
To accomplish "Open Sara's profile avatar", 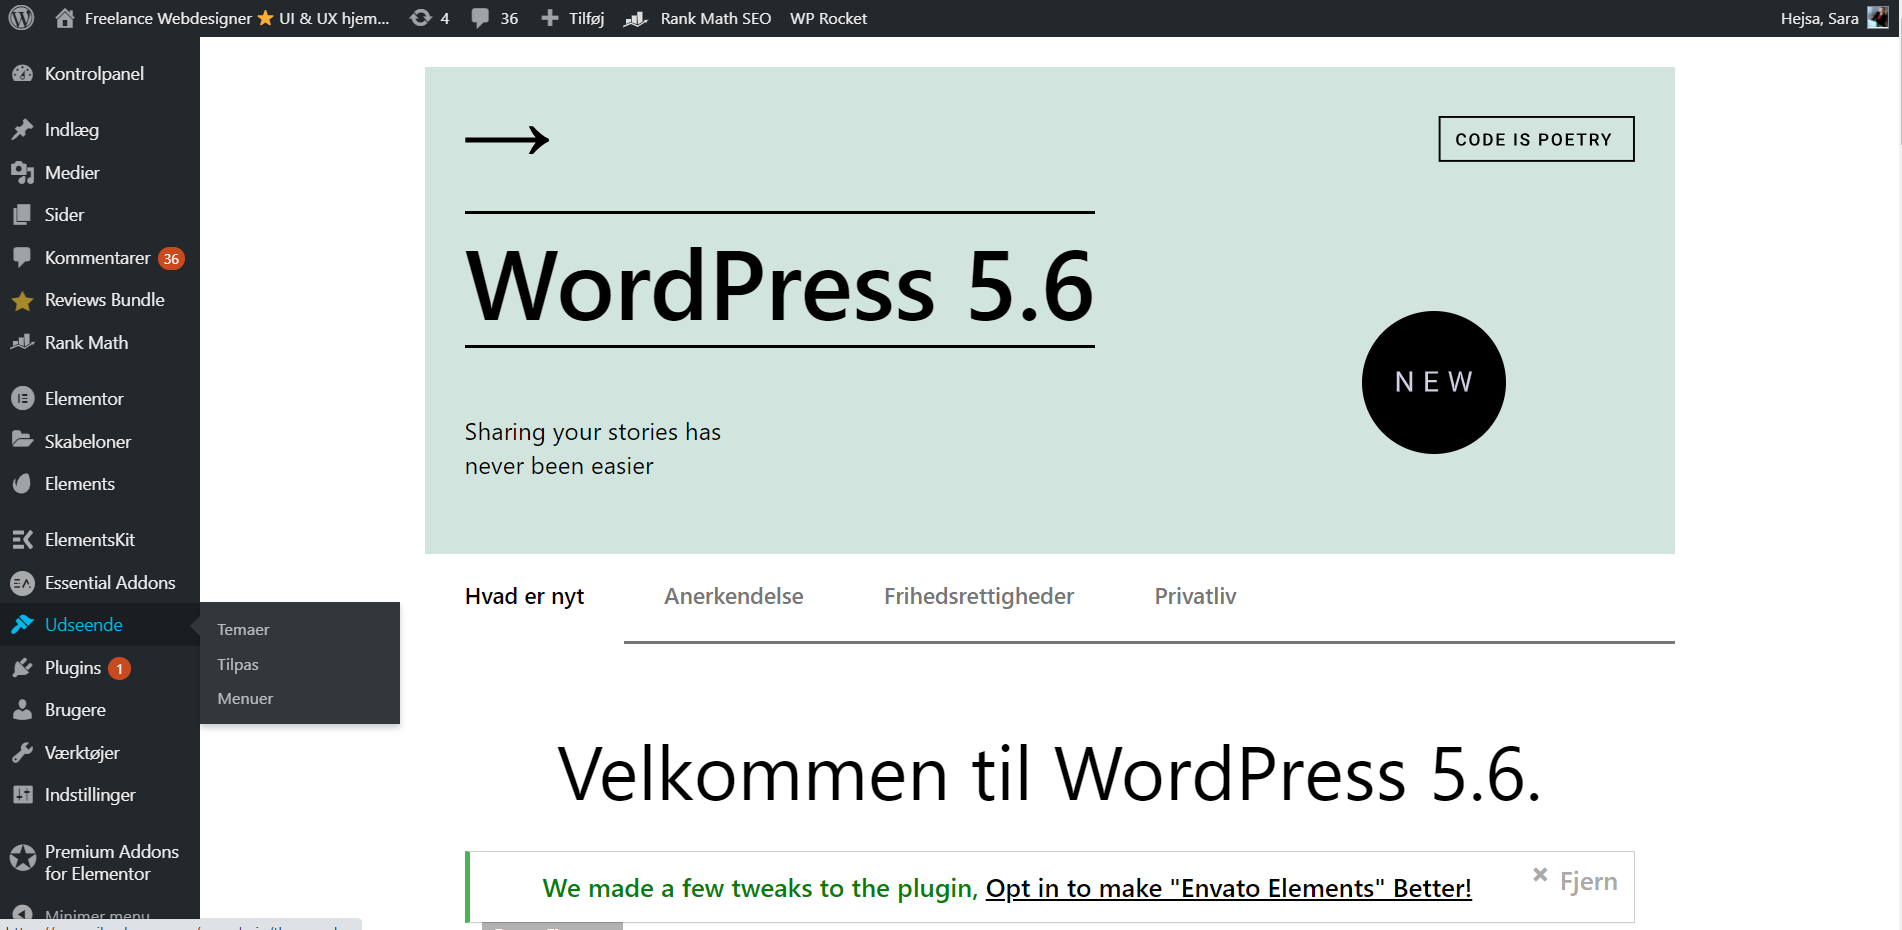I will tap(1878, 18).
